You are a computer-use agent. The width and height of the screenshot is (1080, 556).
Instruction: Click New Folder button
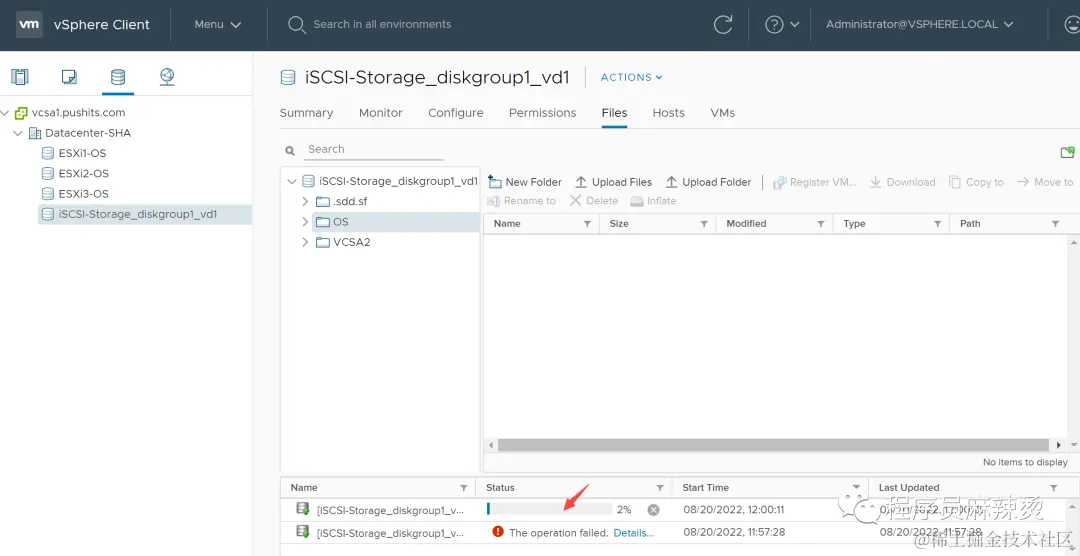pos(525,182)
